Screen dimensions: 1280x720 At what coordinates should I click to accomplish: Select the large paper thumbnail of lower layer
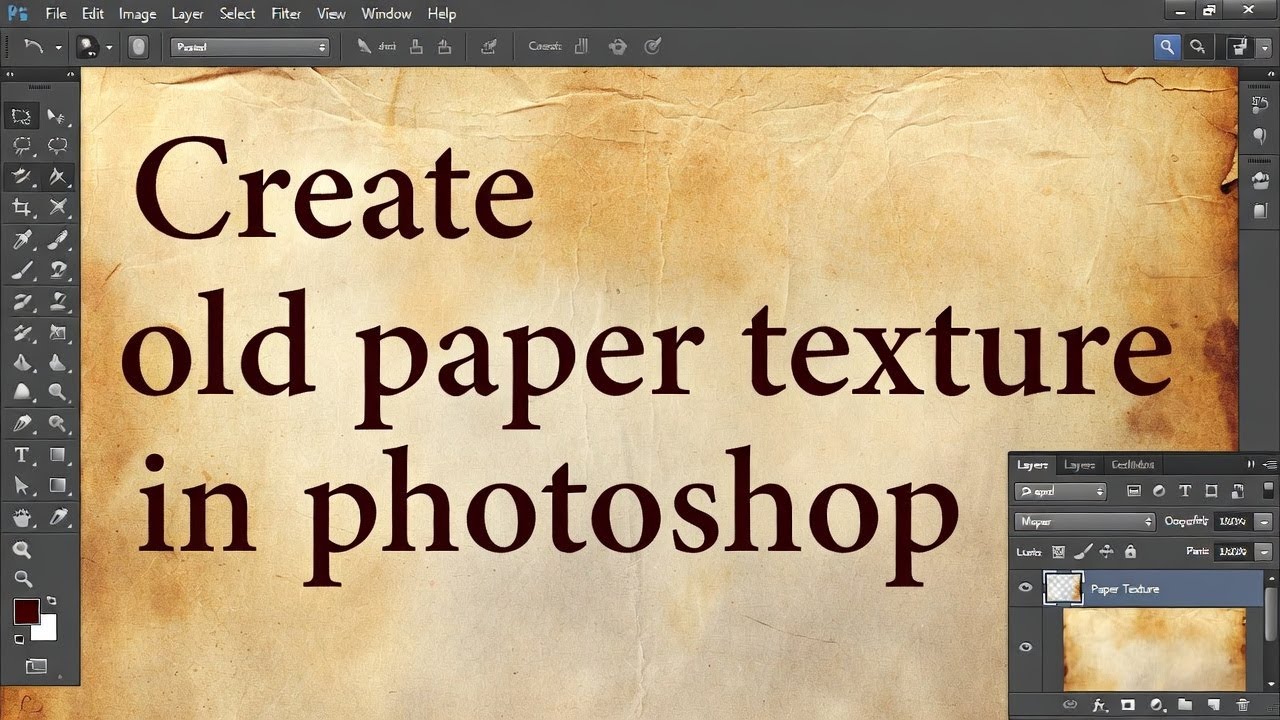click(1154, 649)
